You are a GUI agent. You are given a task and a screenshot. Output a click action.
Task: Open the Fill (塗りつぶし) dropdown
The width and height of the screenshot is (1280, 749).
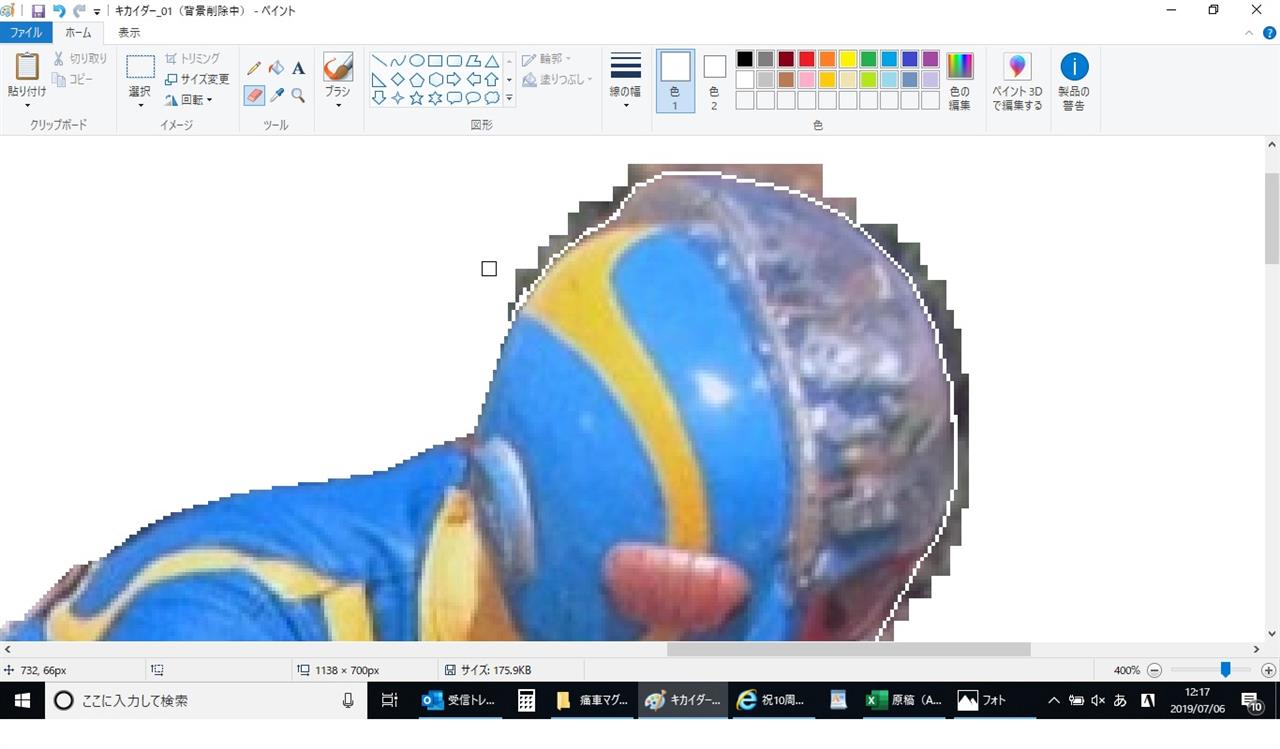tap(558, 79)
